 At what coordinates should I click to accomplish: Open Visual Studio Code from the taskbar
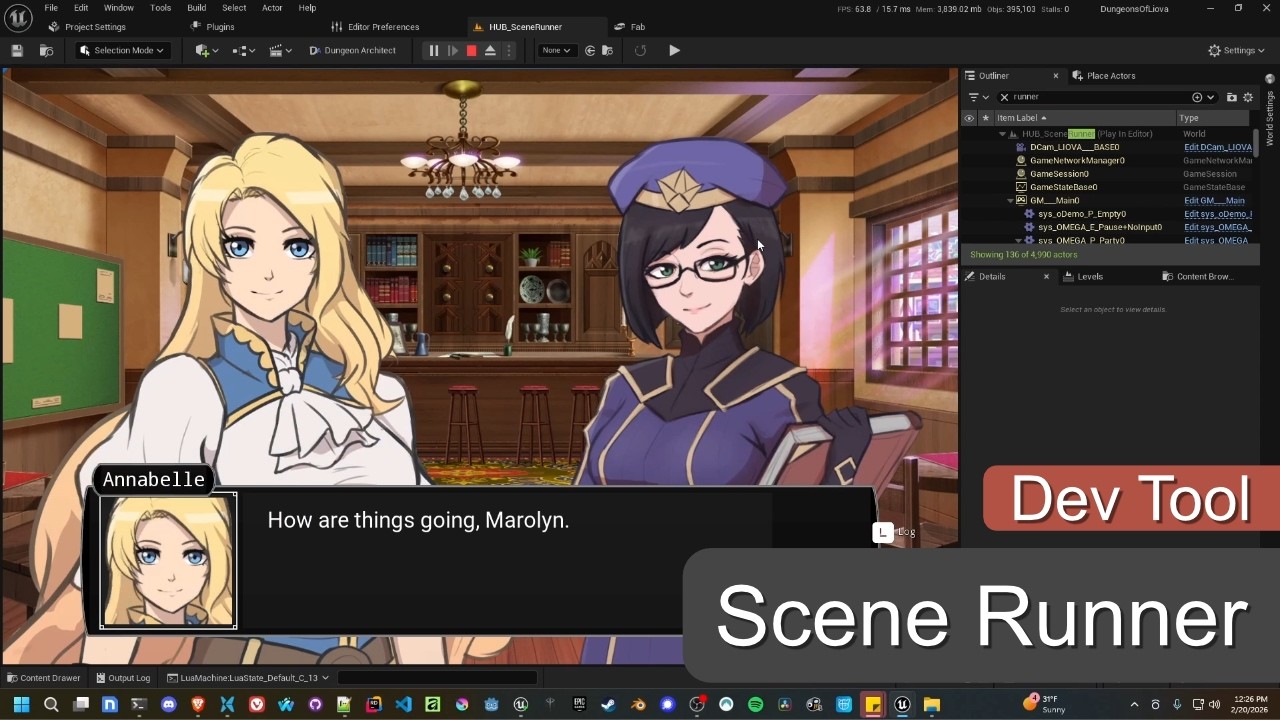tap(403, 704)
